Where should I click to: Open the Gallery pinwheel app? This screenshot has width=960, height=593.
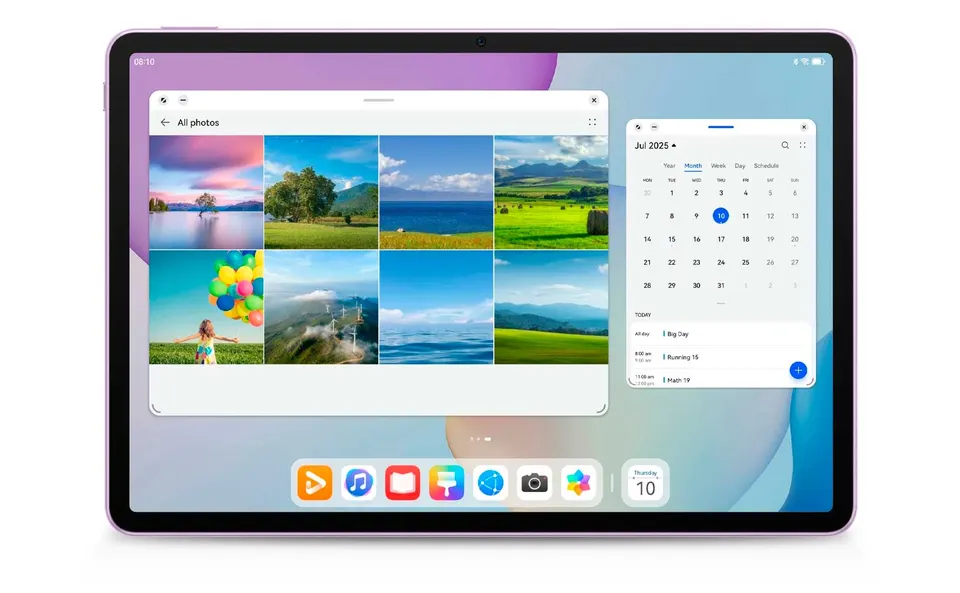tap(579, 483)
